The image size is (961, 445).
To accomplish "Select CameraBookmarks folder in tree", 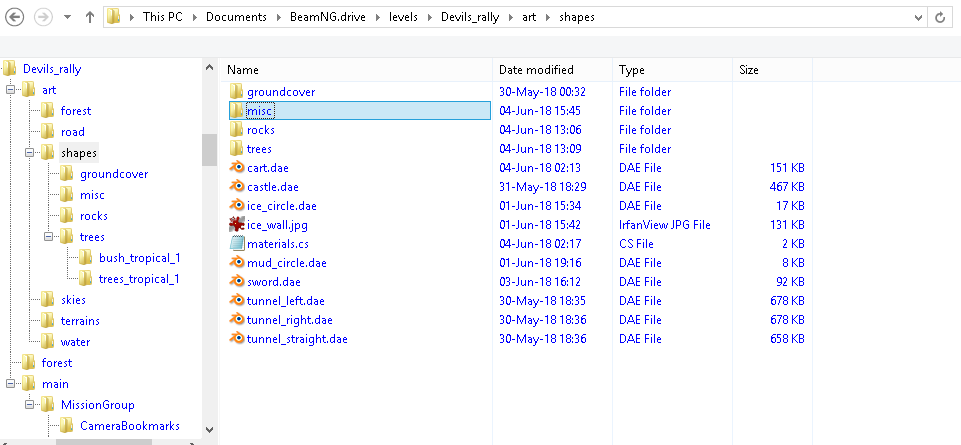I will click(x=130, y=425).
